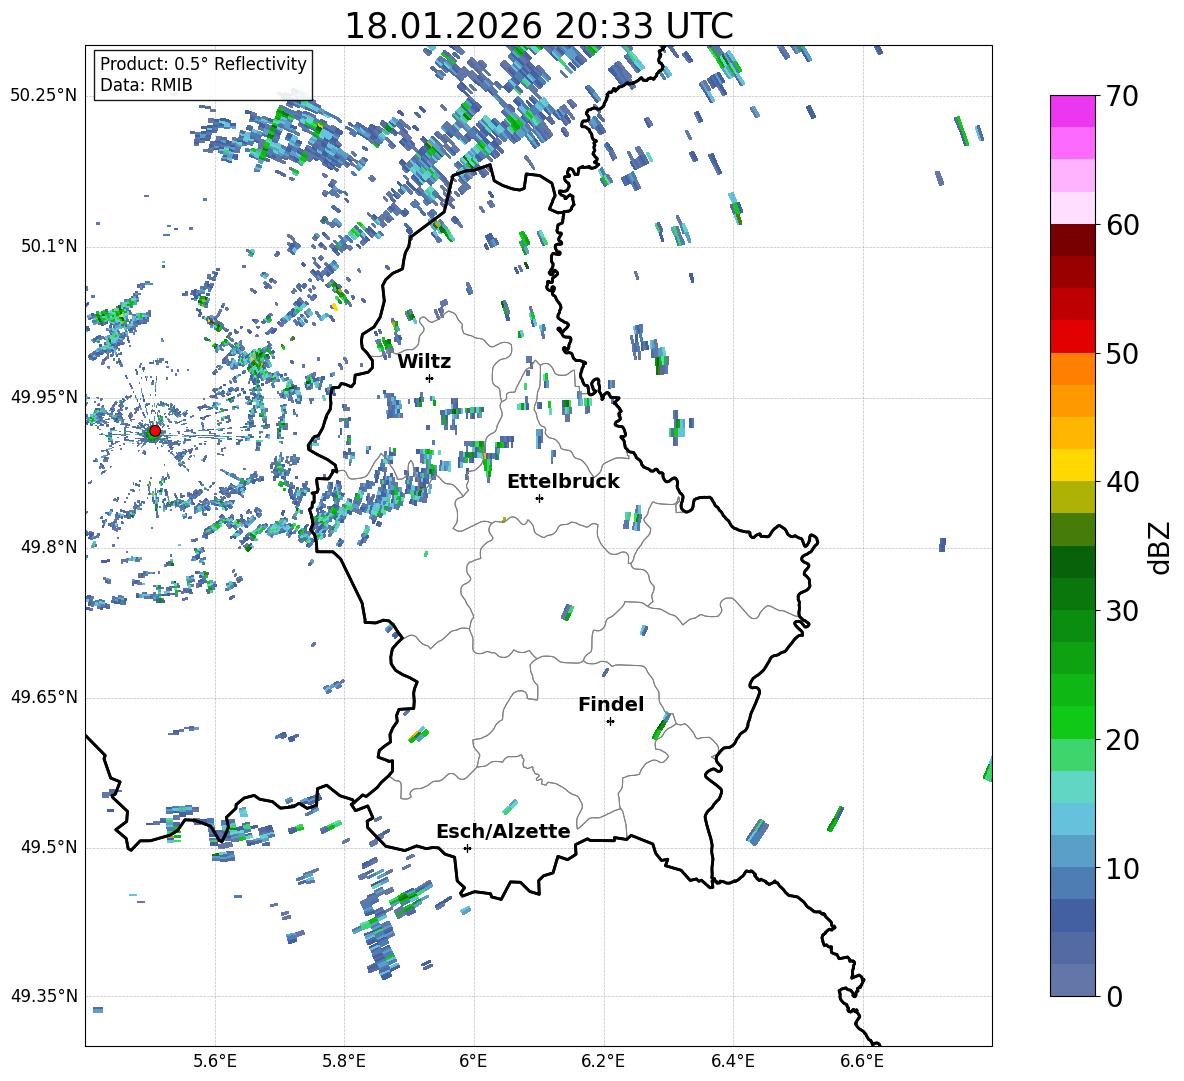Click the Findel city label

tap(611, 704)
